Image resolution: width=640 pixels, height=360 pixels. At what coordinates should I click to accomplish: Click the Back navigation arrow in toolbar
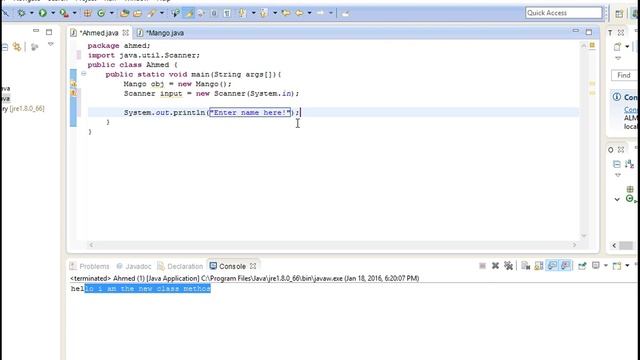point(299,13)
